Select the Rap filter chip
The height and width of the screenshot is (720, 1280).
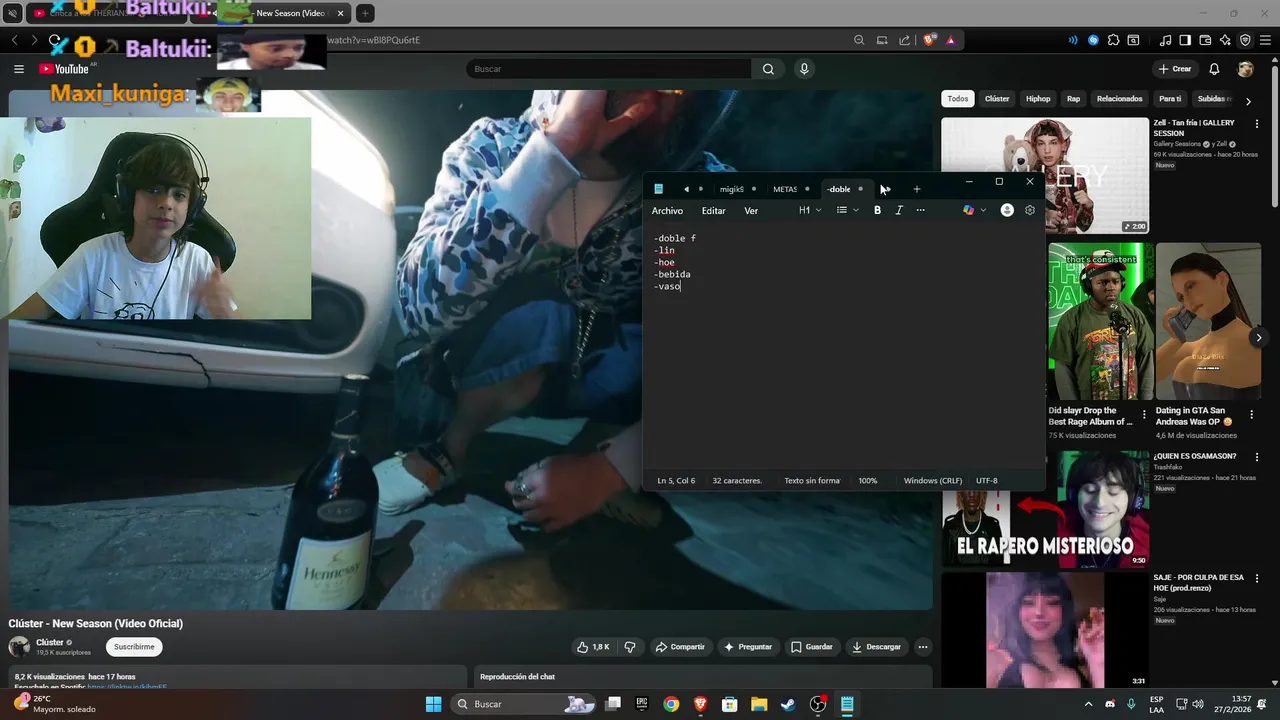[1074, 99]
